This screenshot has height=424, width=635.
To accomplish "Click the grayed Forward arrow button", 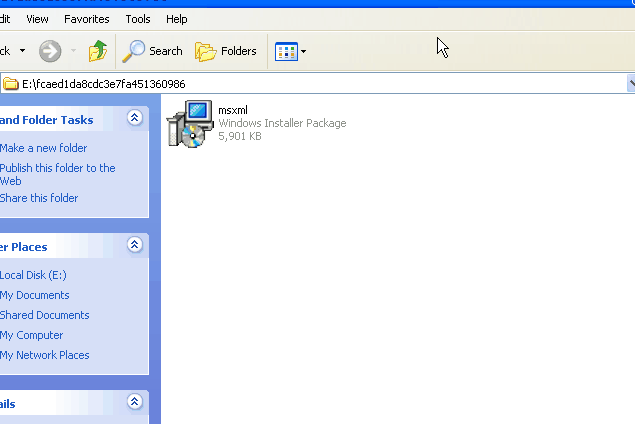I will (50, 51).
